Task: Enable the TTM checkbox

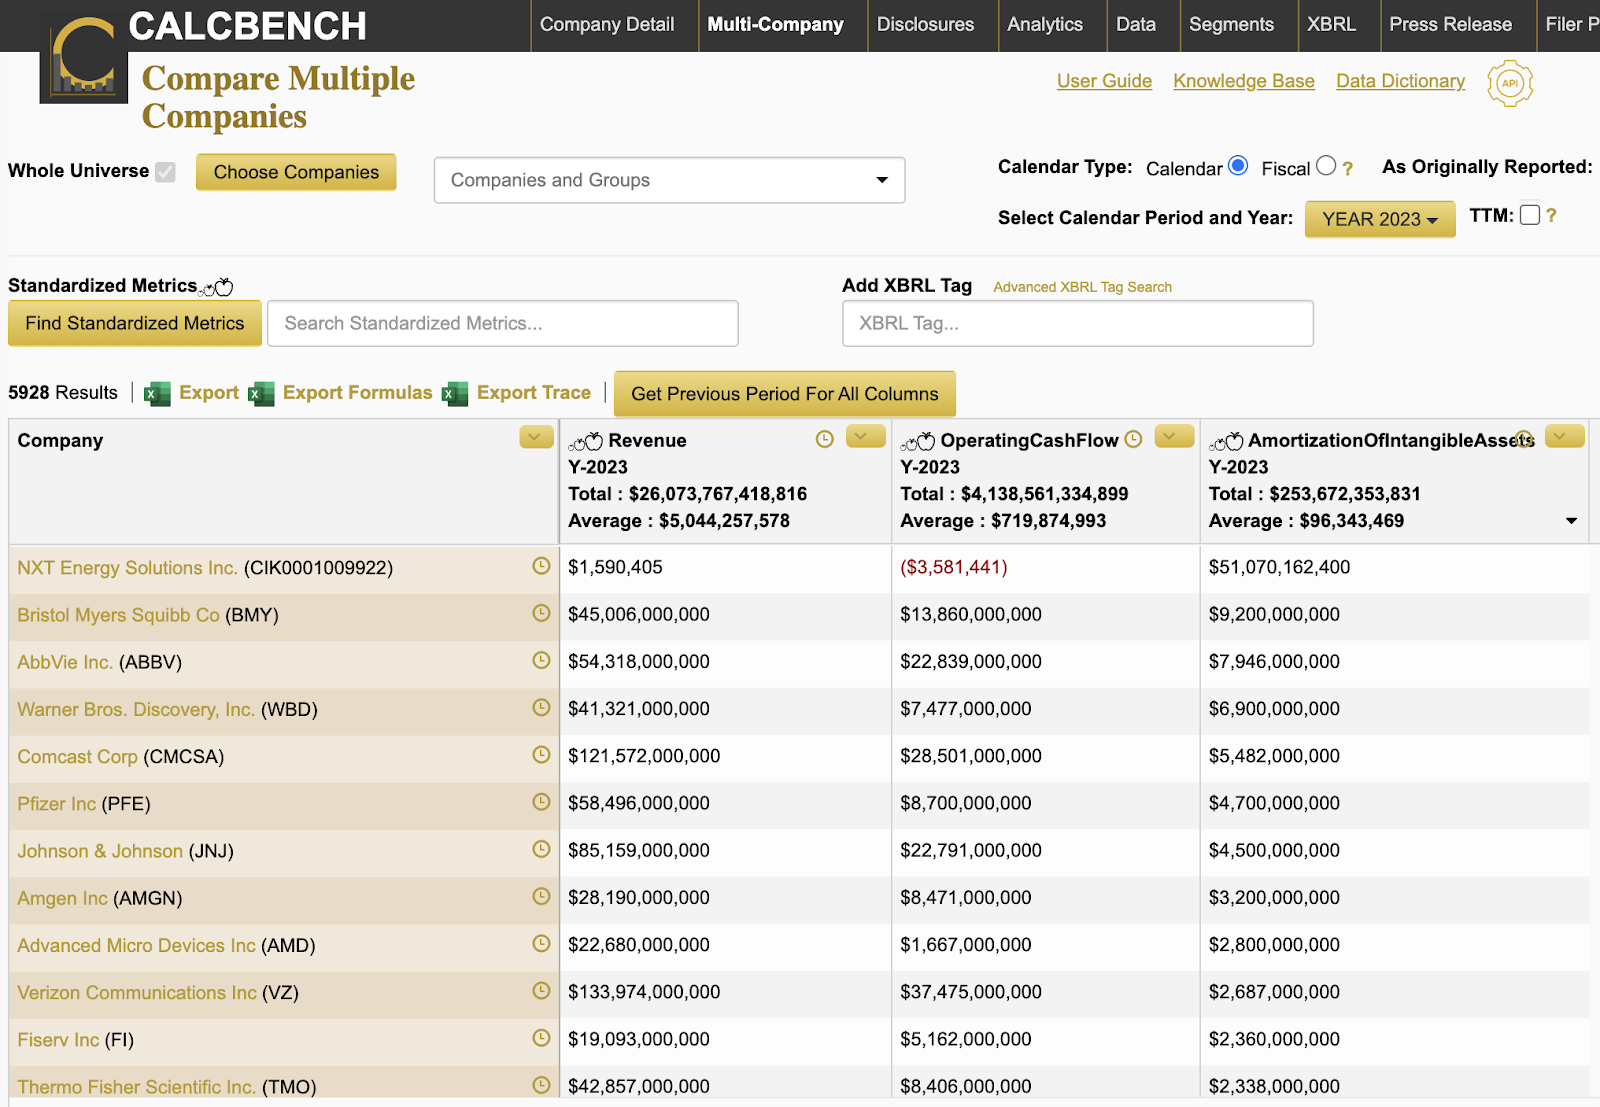Action: (1530, 215)
